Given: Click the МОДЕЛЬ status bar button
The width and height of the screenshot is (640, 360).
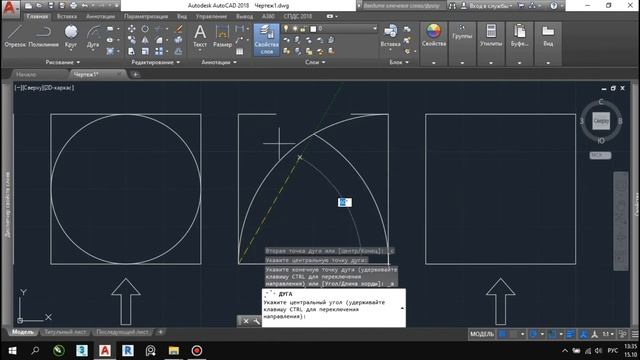Looking at the screenshot, I should point(482,334).
